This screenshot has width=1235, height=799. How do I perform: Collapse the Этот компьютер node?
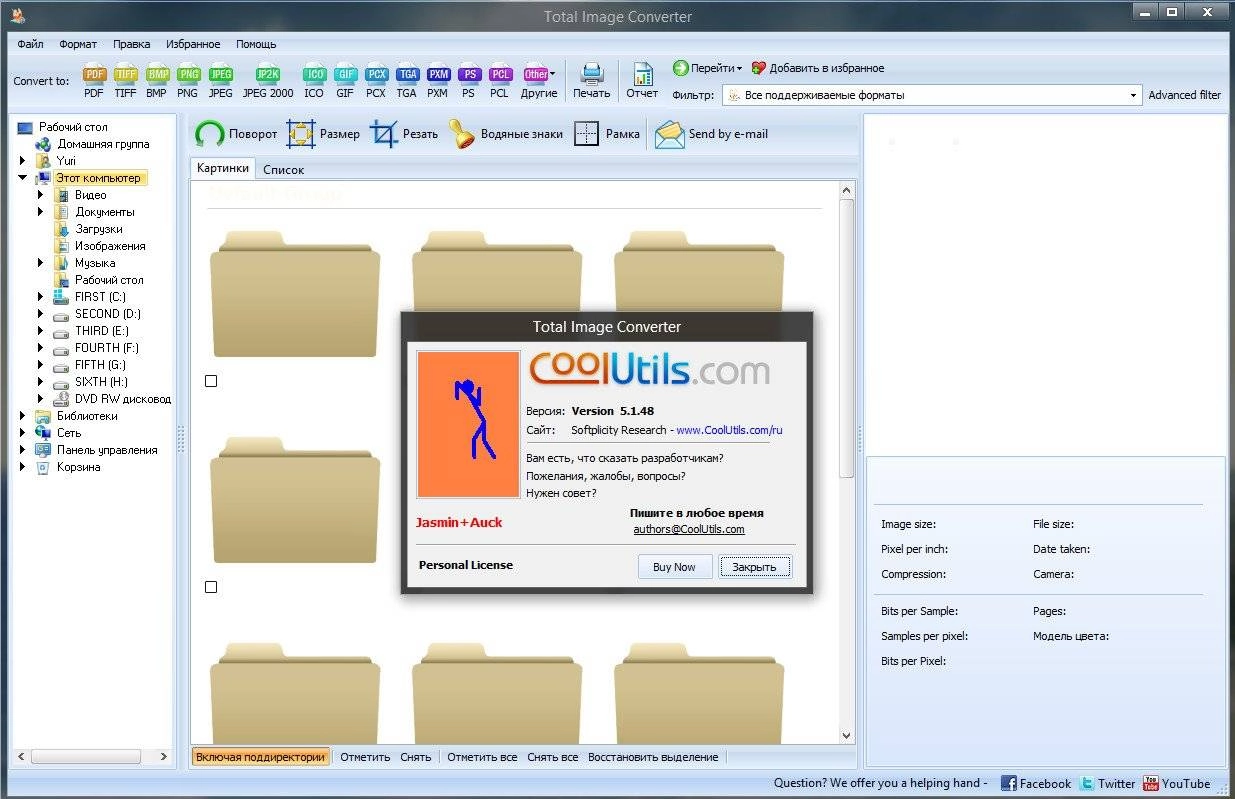[x=23, y=178]
